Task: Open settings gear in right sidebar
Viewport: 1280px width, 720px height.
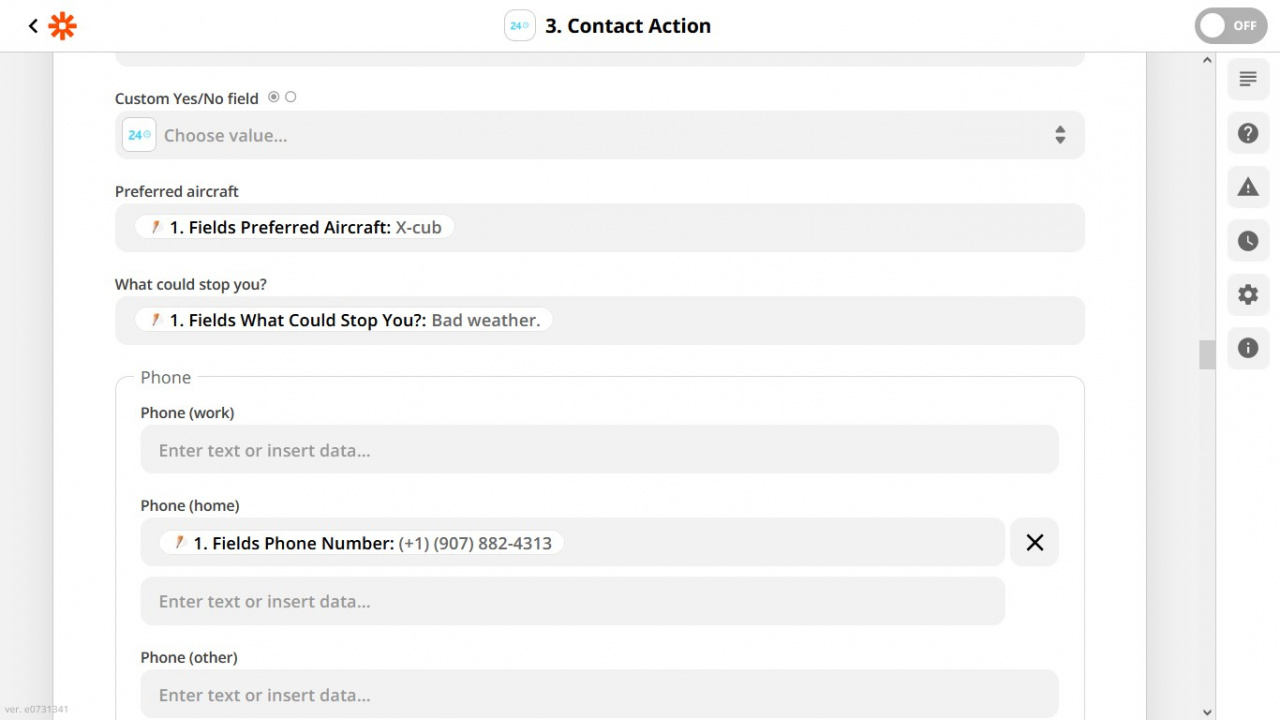Action: coord(1248,295)
